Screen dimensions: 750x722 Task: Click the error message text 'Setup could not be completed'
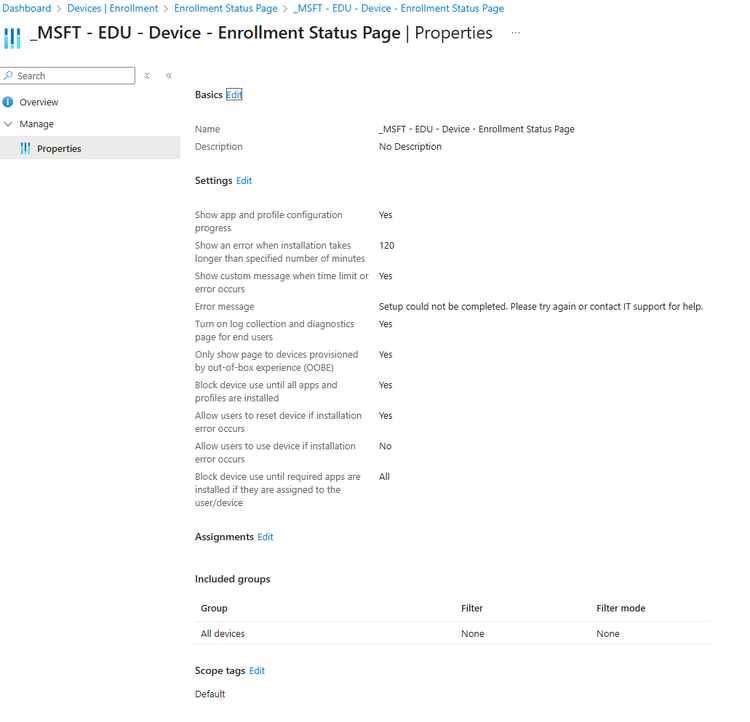point(541,307)
